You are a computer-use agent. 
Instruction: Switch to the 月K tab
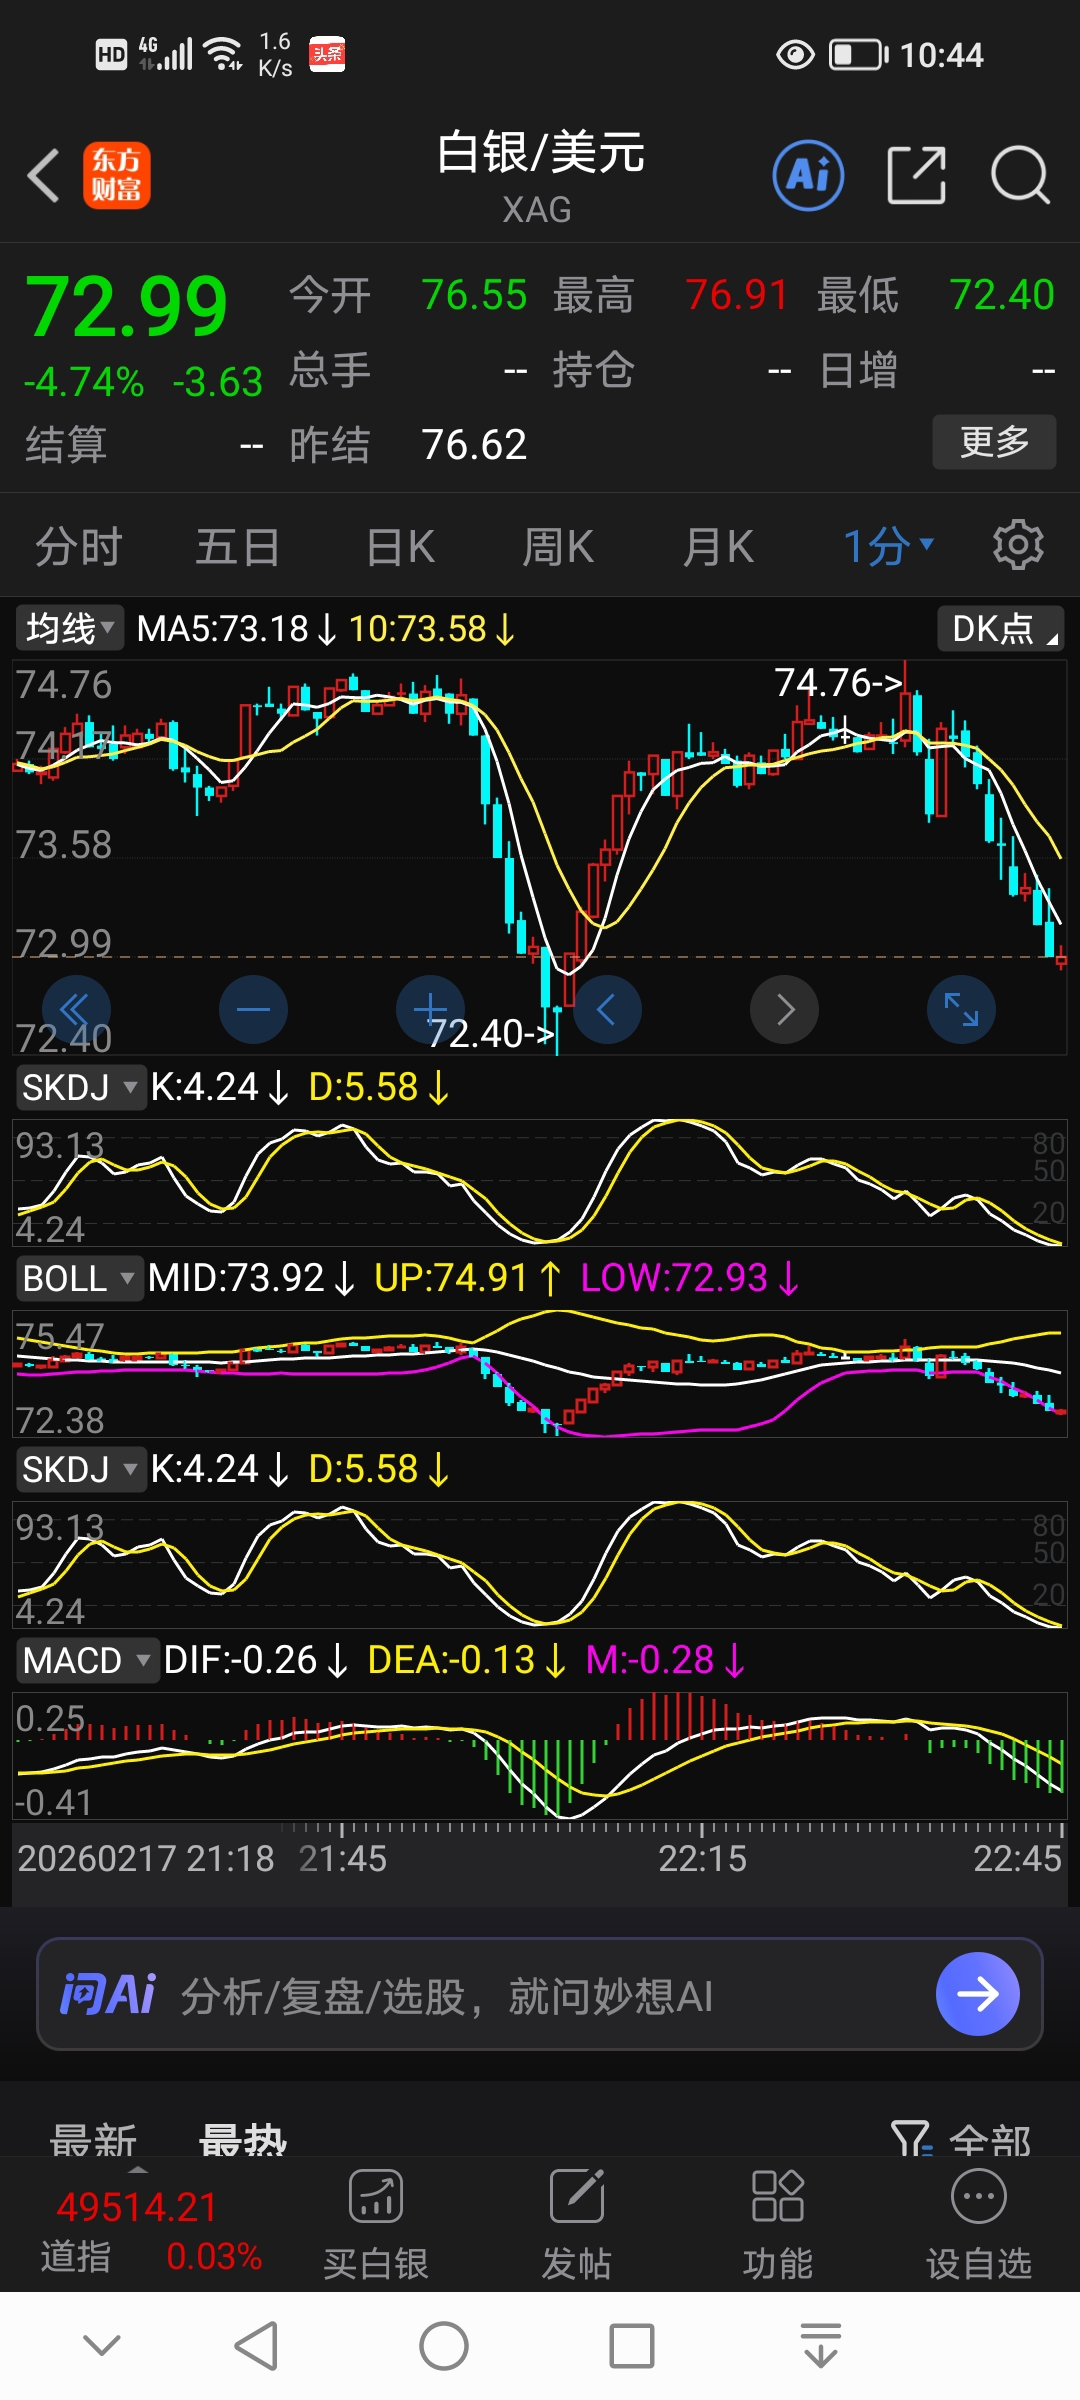(x=718, y=547)
